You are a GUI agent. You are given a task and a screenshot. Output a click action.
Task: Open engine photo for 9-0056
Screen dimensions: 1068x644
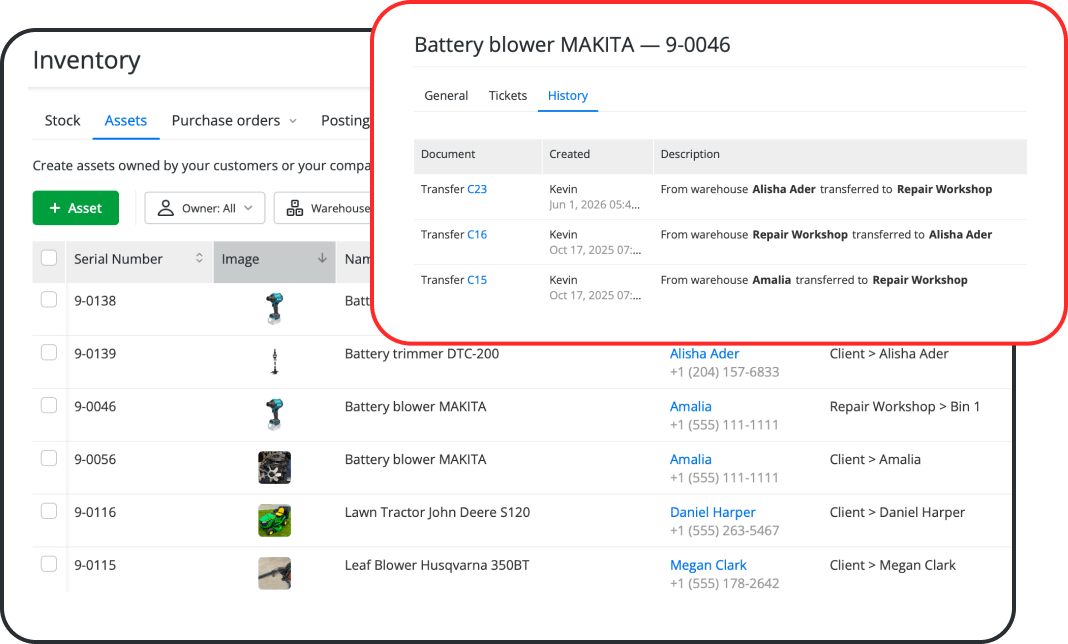tap(274, 467)
